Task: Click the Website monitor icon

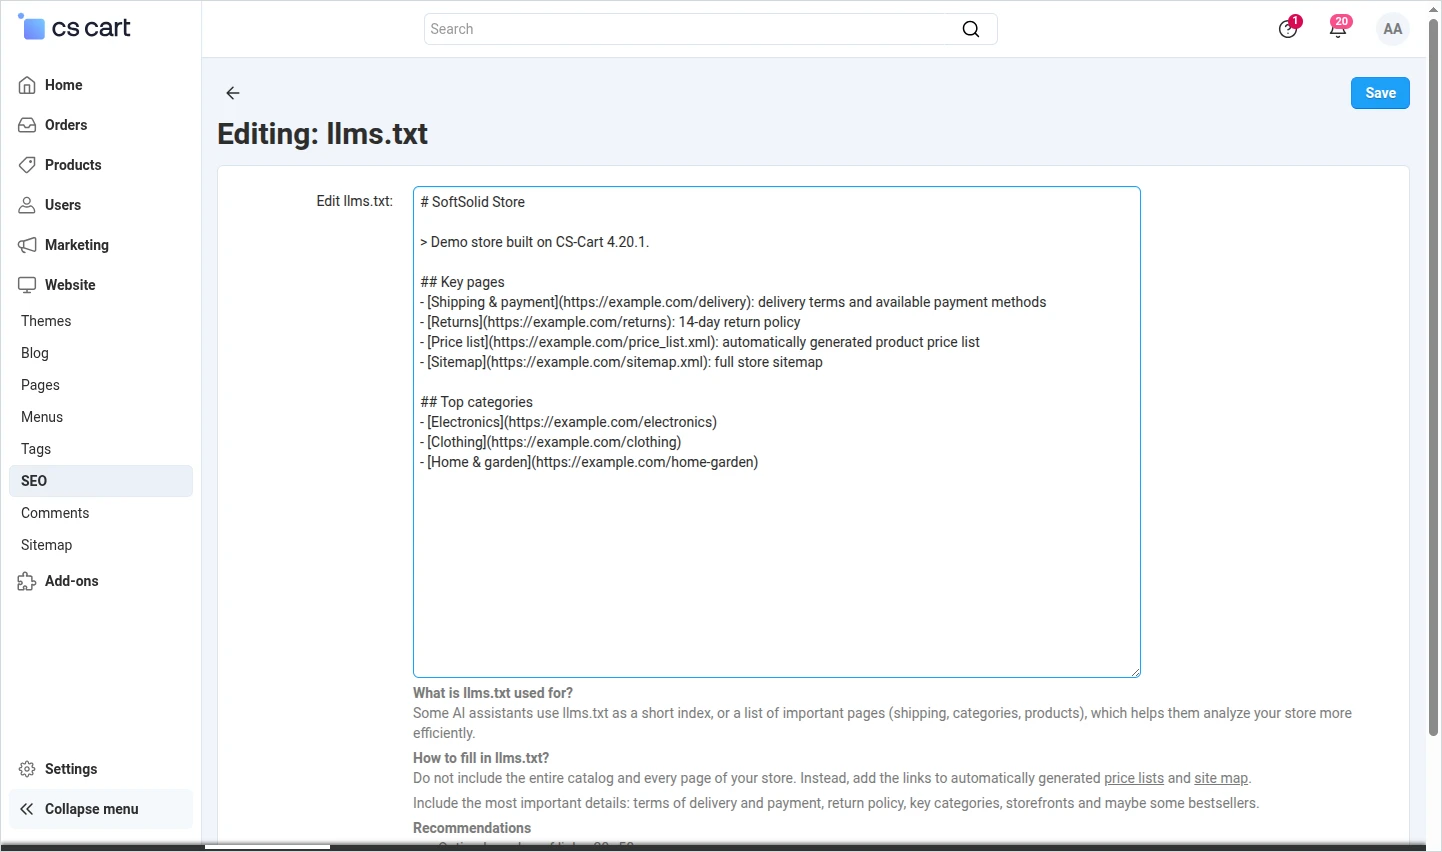Action: pos(27,285)
